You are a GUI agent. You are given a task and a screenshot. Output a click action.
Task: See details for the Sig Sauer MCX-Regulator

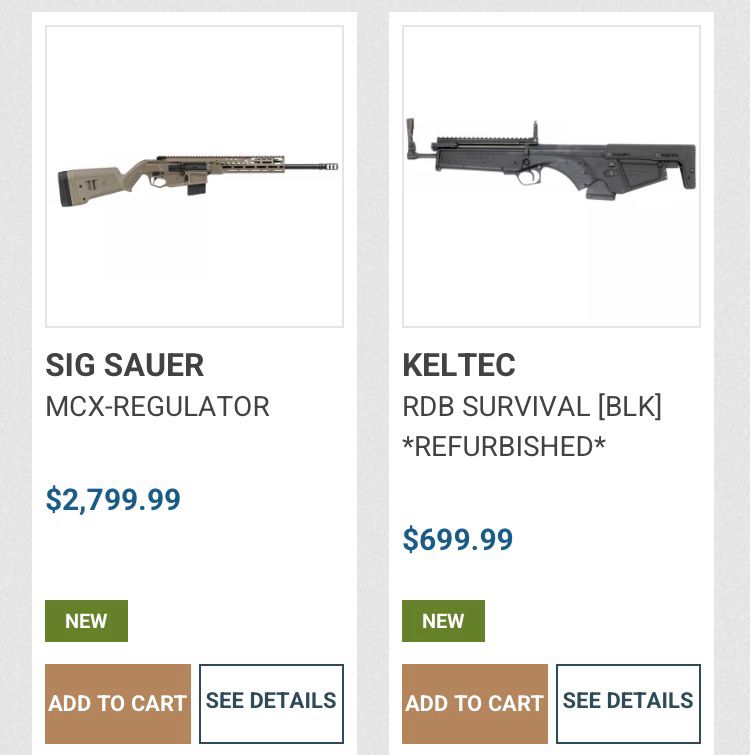click(272, 703)
